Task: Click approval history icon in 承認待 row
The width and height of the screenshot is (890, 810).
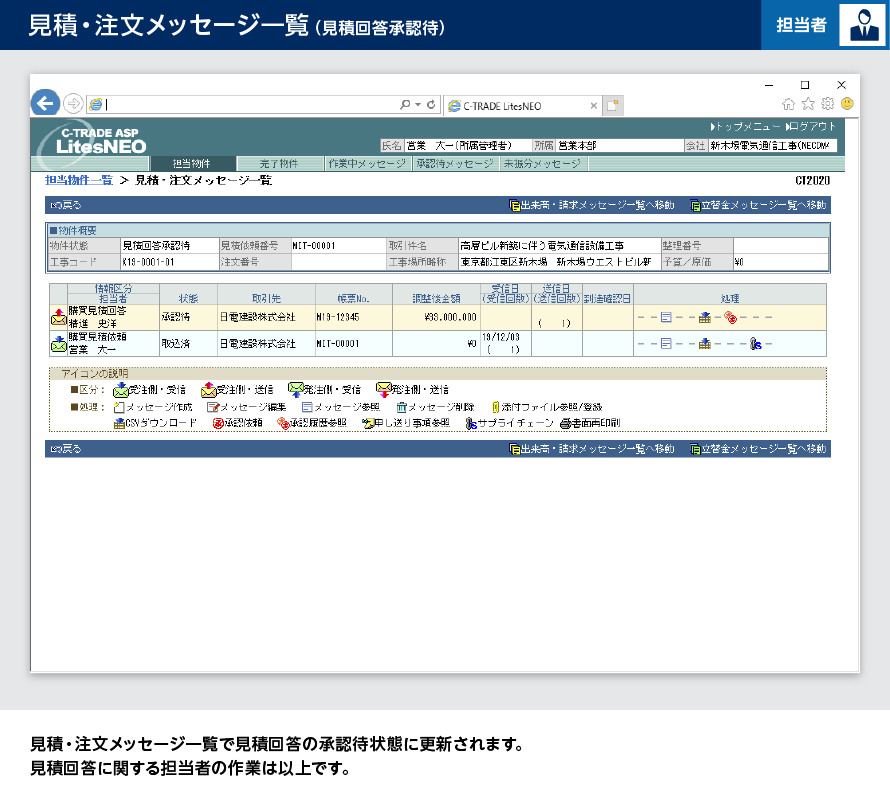Action: pyautogui.click(x=730, y=317)
